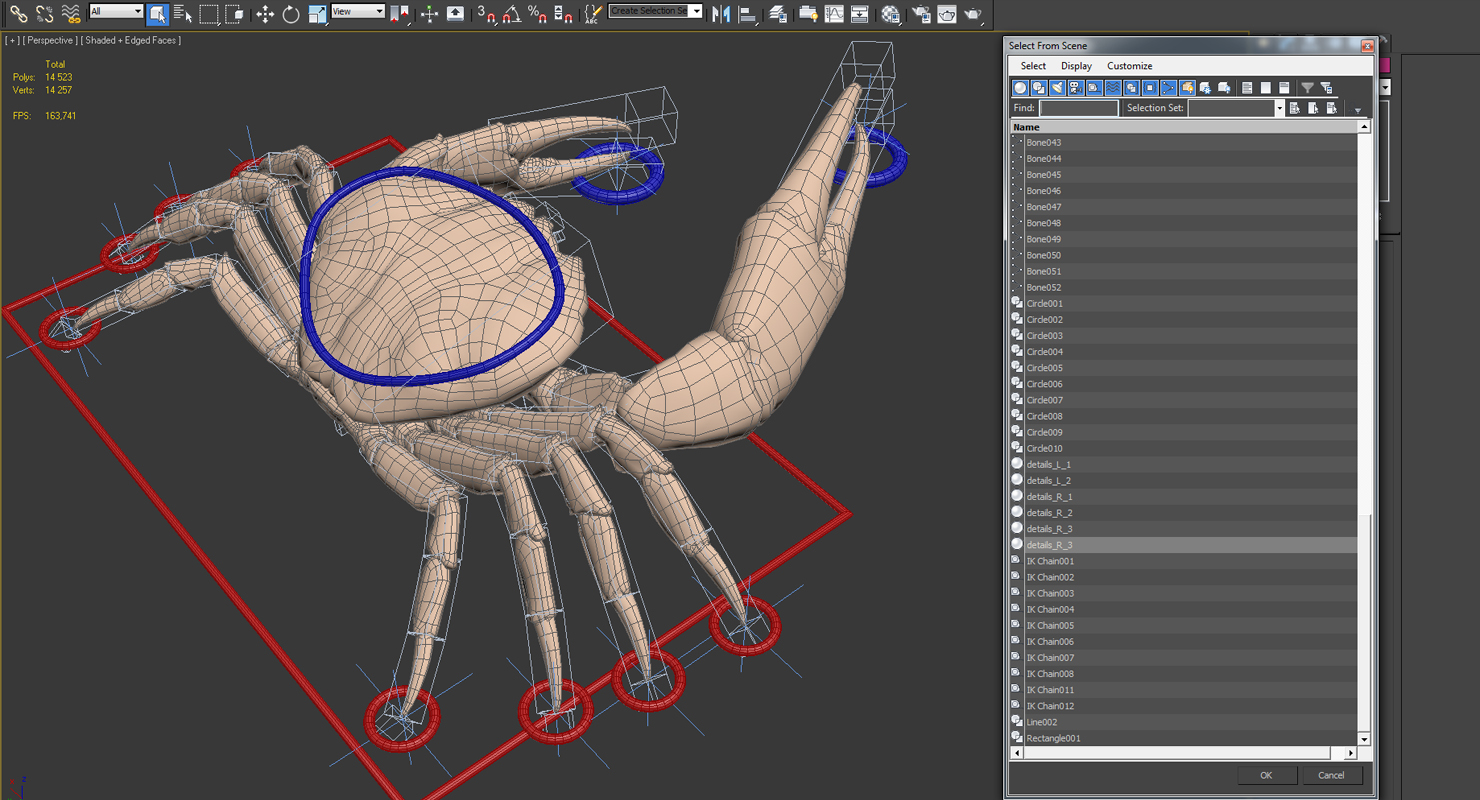
Task: Open the Material Editor
Action: [x=890, y=14]
